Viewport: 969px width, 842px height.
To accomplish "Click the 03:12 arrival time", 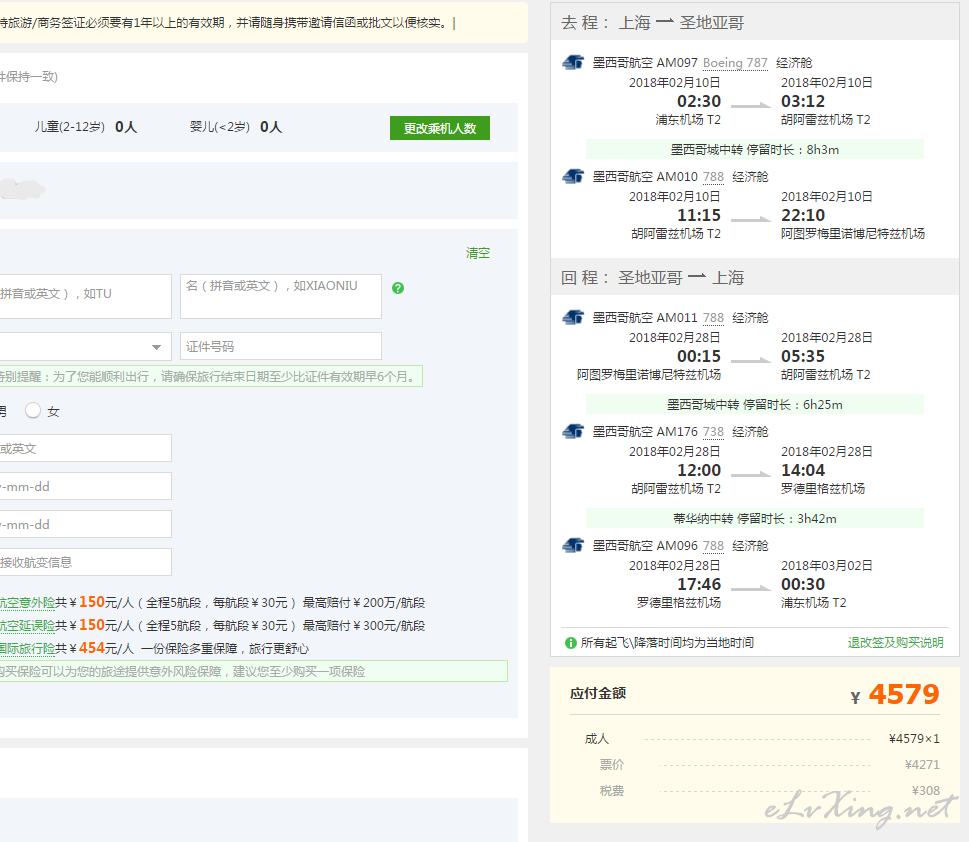I will click(803, 101).
